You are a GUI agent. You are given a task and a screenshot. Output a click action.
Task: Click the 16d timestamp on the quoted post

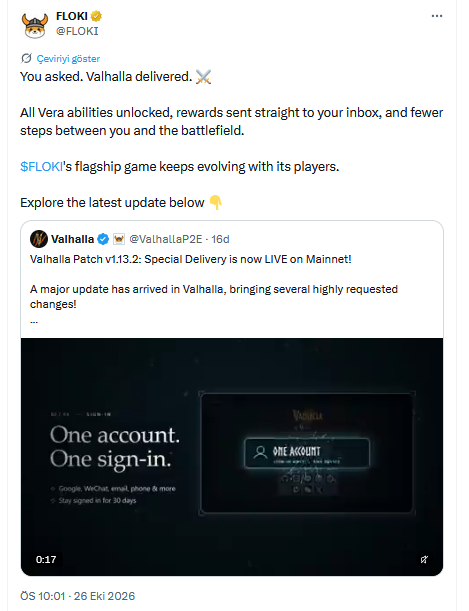pos(220,239)
